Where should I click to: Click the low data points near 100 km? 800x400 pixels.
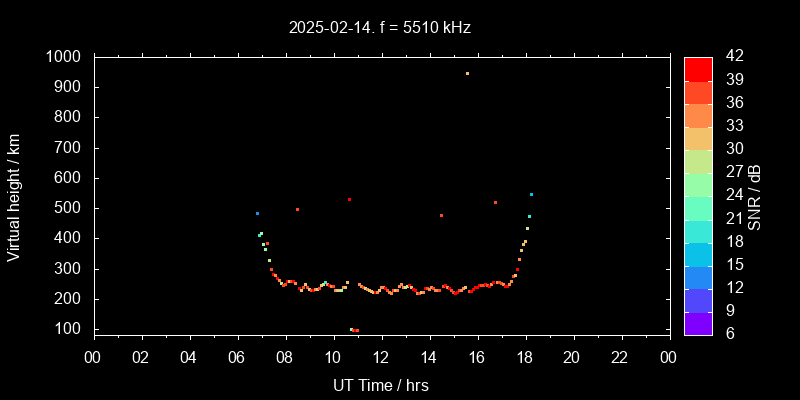[x=354, y=330]
